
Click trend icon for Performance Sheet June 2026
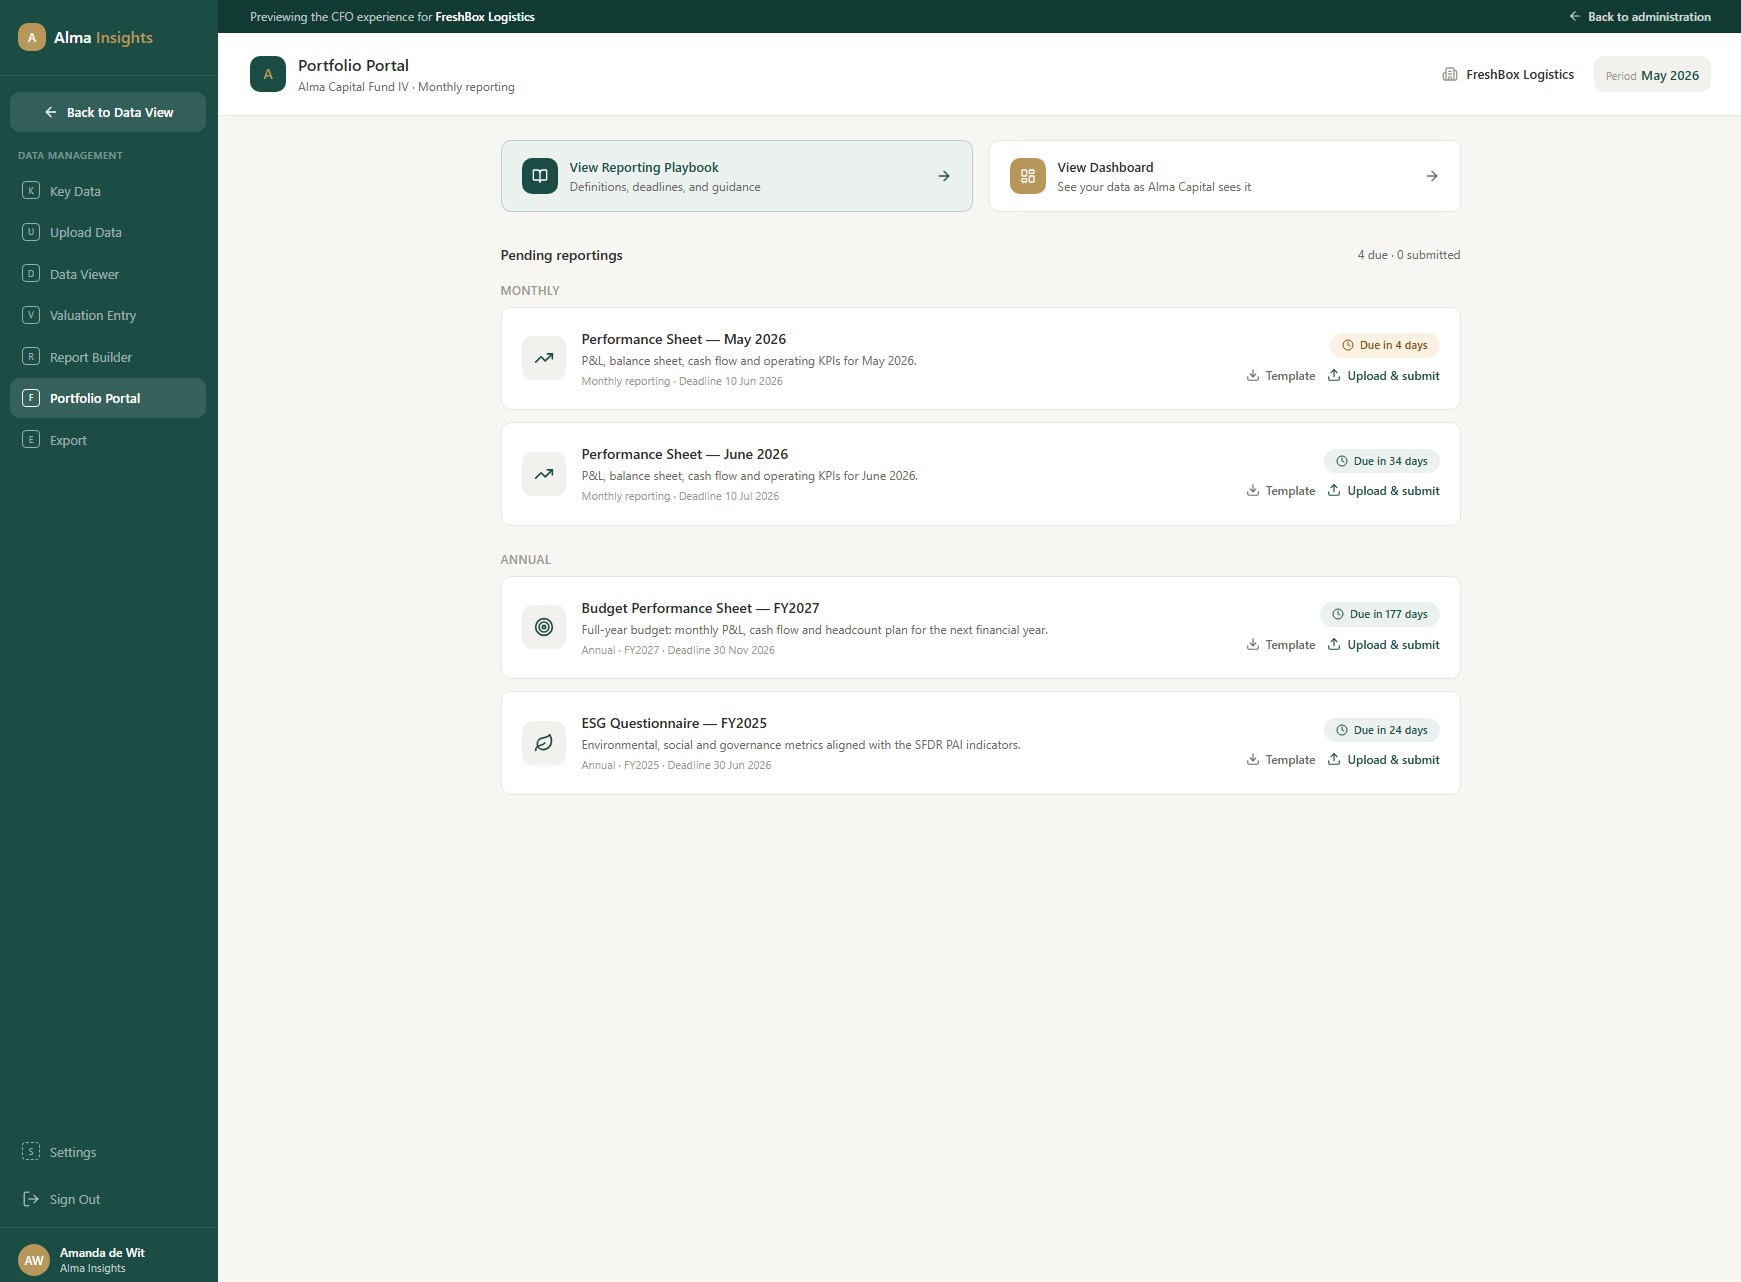pyautogui.click(x=544, y=474)
